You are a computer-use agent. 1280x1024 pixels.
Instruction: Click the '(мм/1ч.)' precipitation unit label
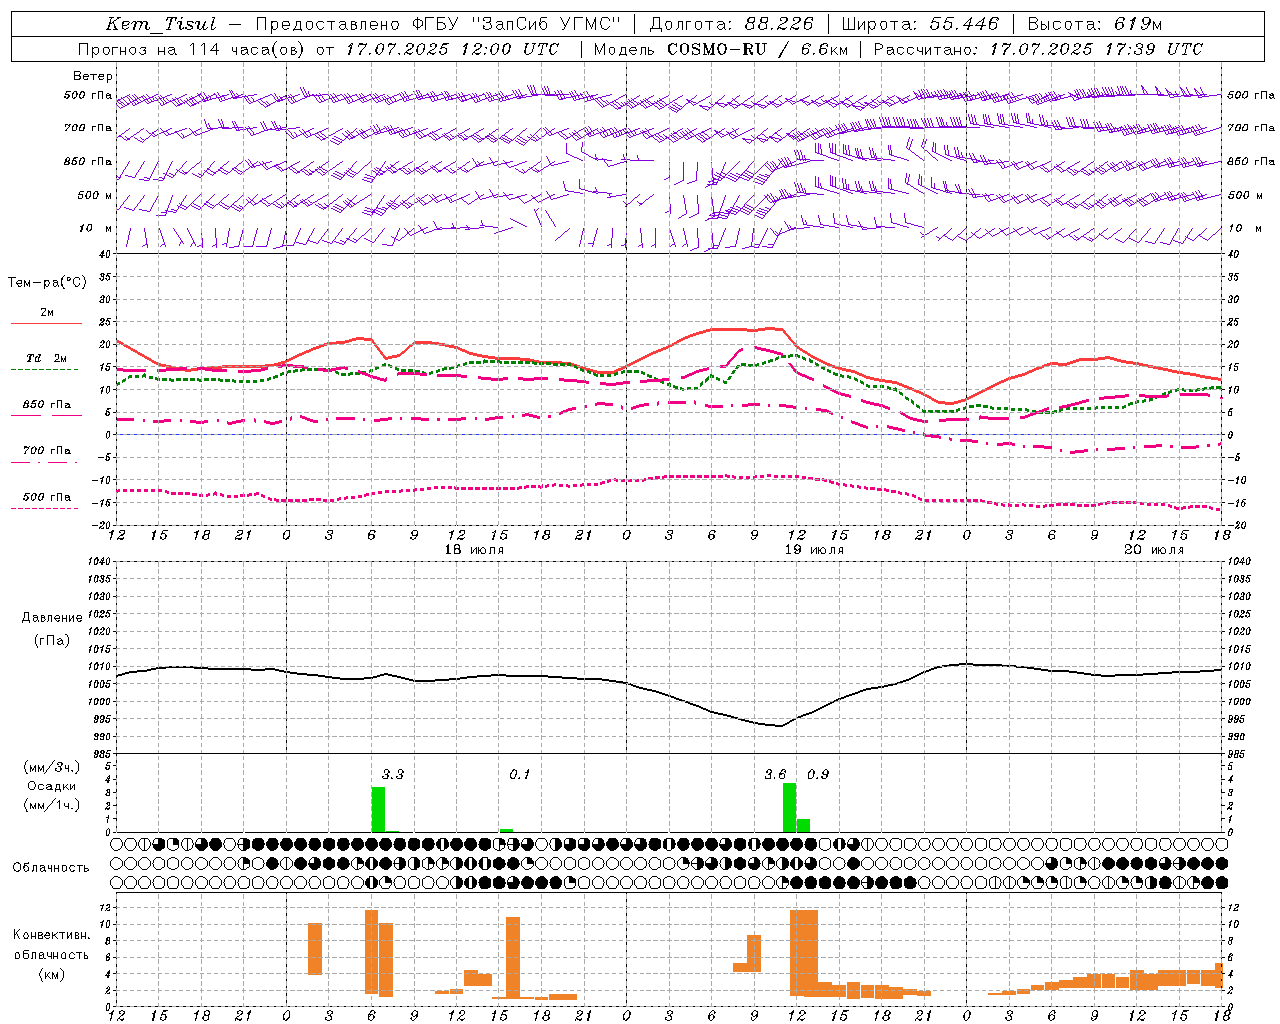click(52, 805)
